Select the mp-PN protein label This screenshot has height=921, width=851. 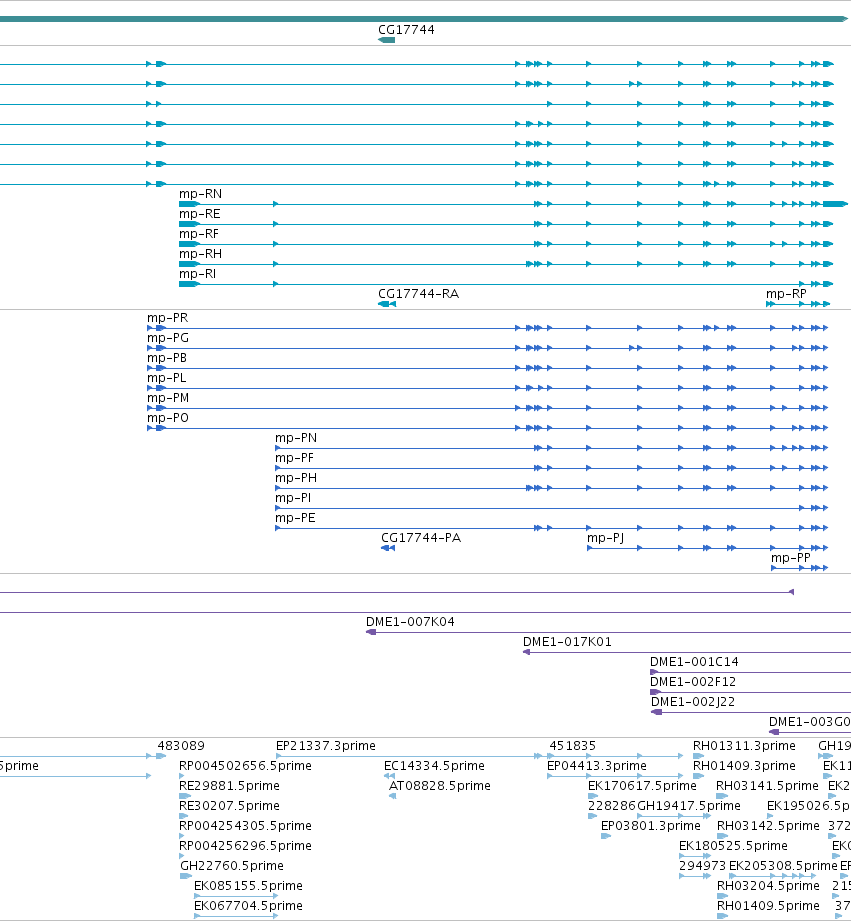coord(296,438)
